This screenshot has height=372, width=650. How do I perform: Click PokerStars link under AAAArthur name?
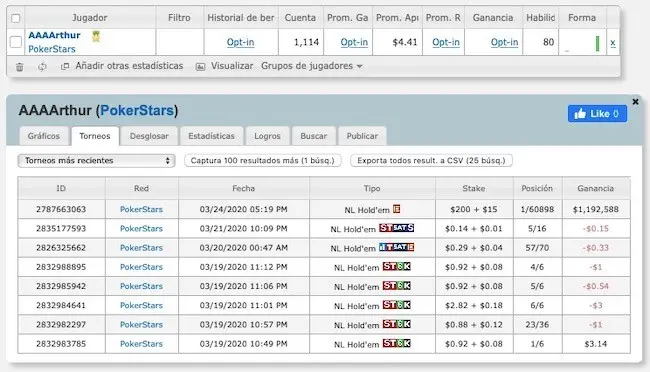pyautogui.click(x=52, y=49)
